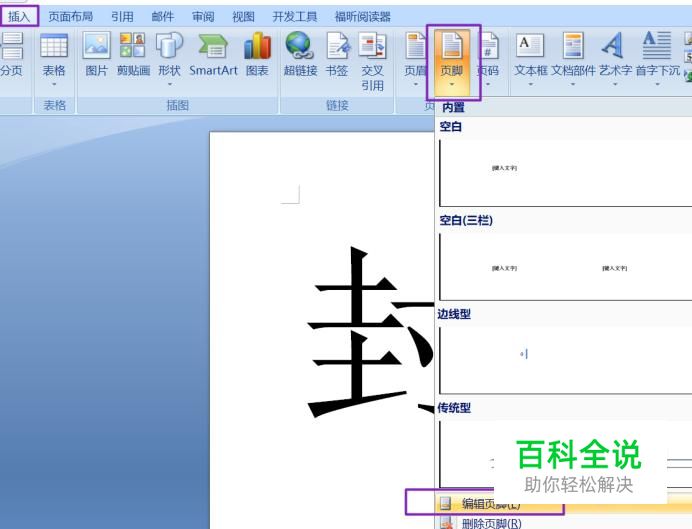Click the 删除页脚 menu entry

point(563,523)
